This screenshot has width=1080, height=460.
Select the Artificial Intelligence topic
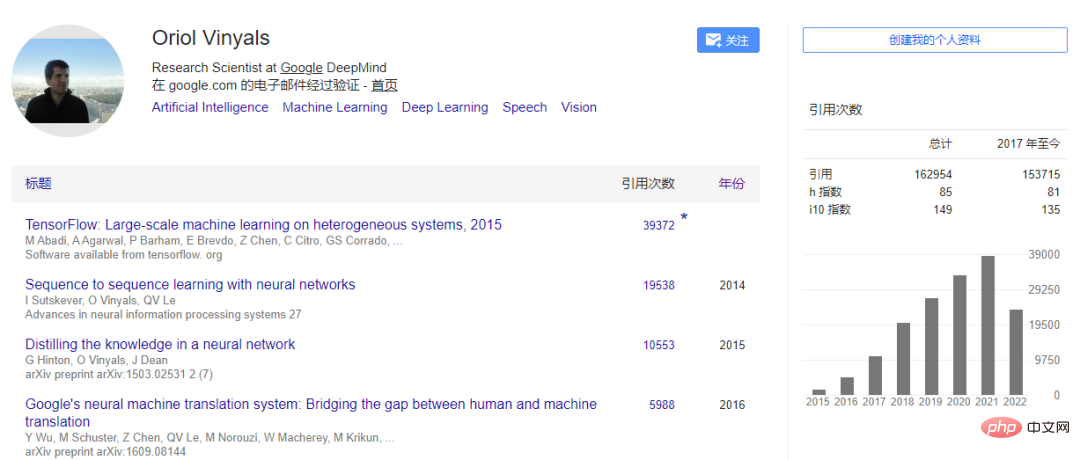[210, 107]
